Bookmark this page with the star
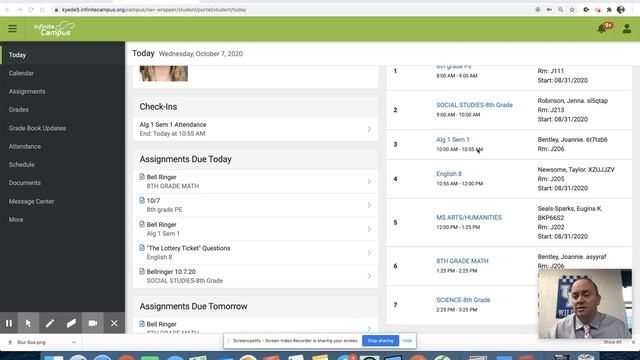Image resolution: width=640 pixels, height=360 pixels. (x=572, y=9)
